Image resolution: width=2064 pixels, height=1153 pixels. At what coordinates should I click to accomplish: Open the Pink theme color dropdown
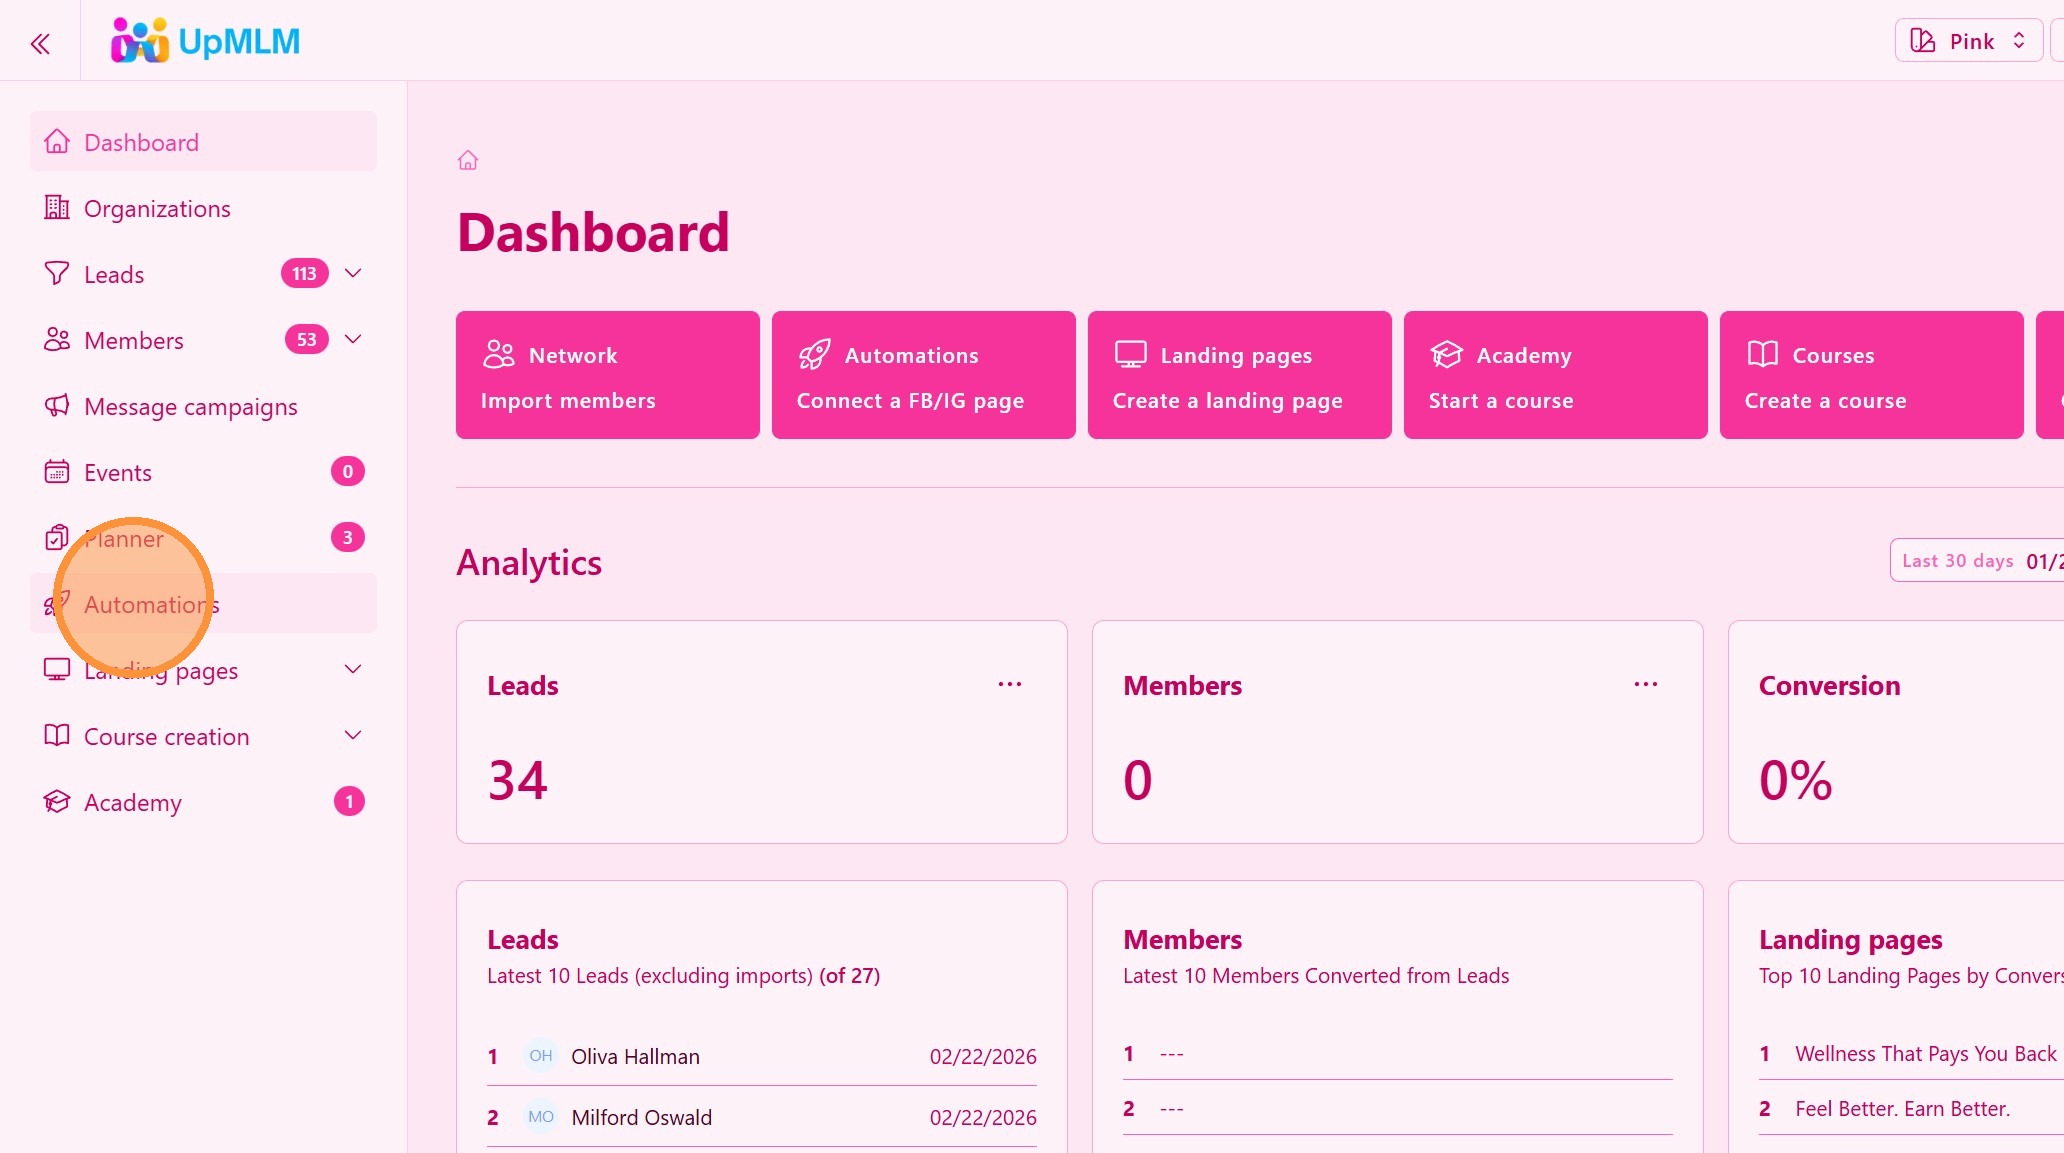coord(1968,41)
